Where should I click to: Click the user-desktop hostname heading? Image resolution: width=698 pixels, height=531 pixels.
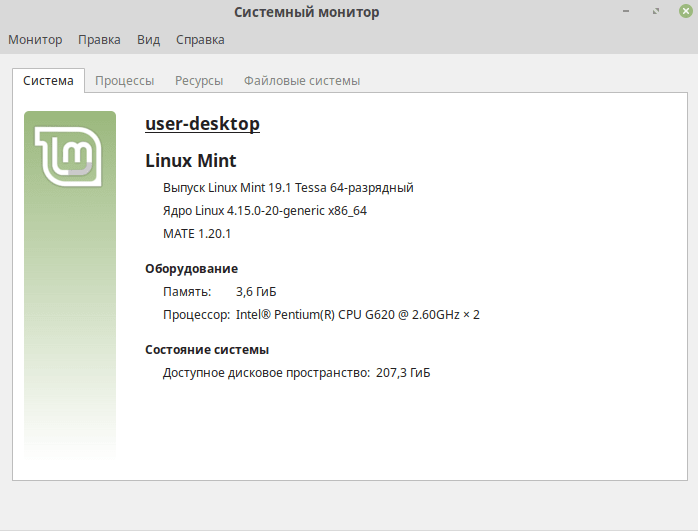pos(203,123)
